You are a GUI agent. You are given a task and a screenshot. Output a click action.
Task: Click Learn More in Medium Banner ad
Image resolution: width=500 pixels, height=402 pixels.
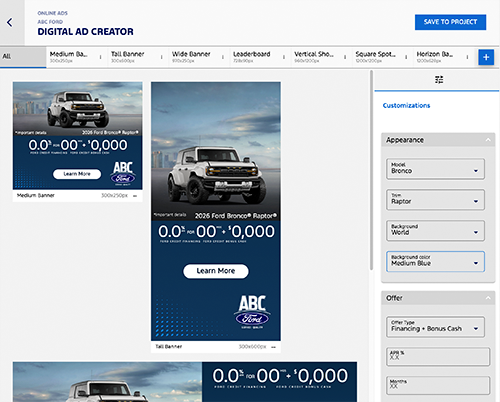[77, 174]
